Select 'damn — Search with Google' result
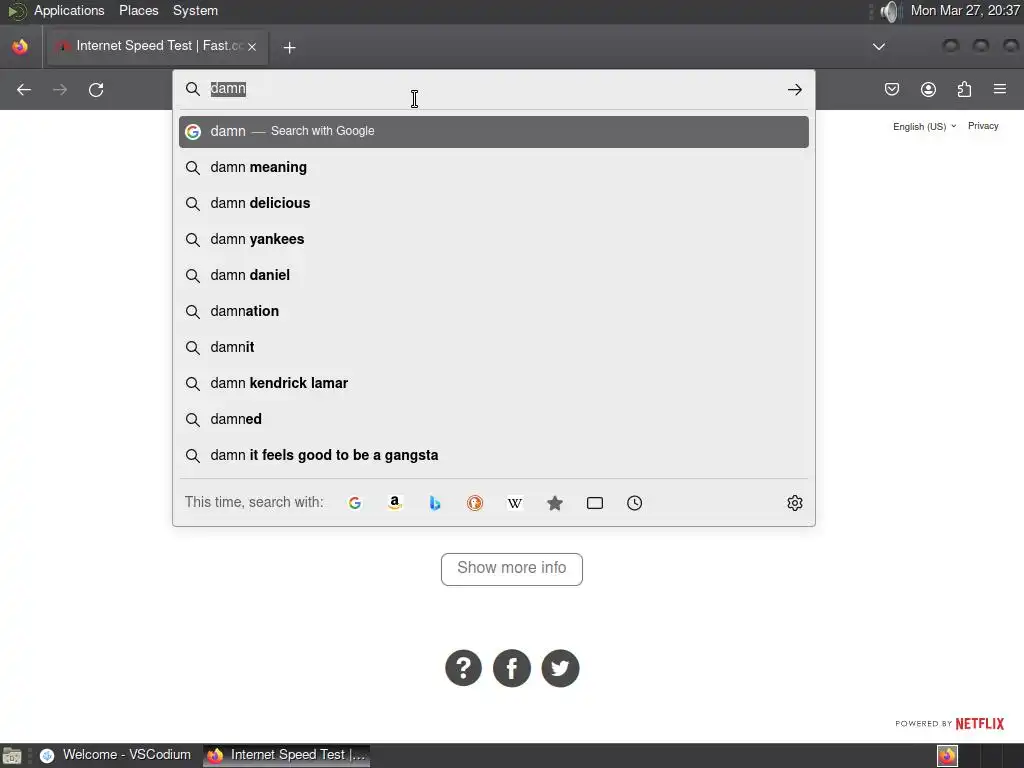1024x768 pixels. point(494,131)
